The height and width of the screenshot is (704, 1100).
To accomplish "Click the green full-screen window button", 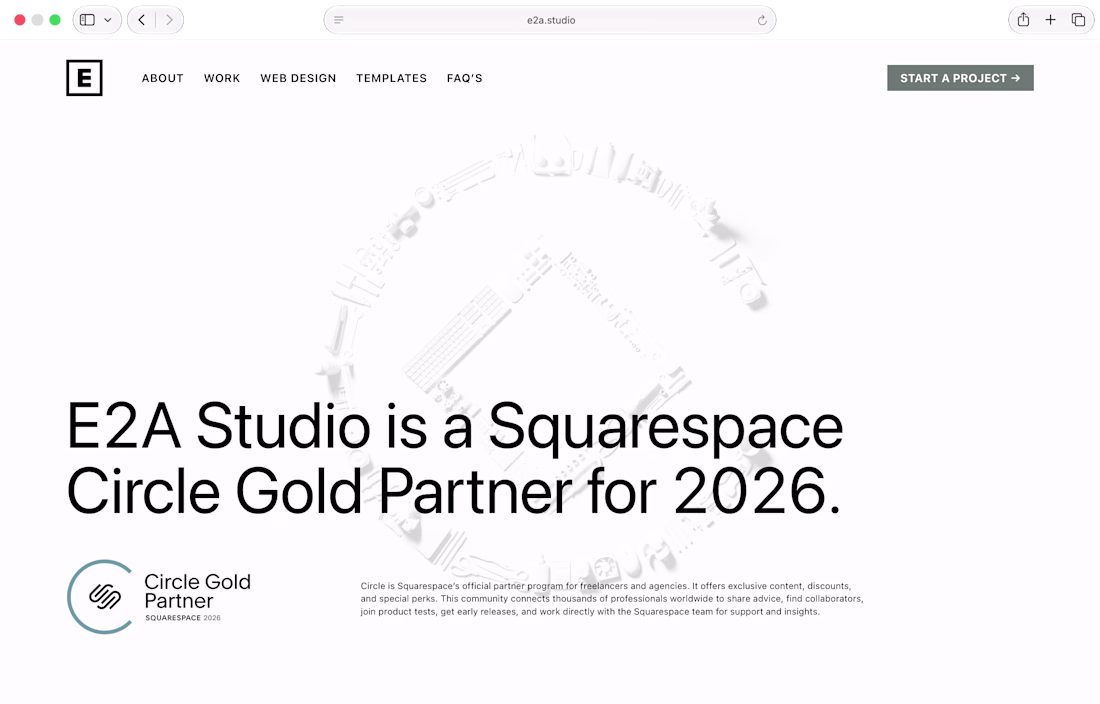I will [55, 20].
